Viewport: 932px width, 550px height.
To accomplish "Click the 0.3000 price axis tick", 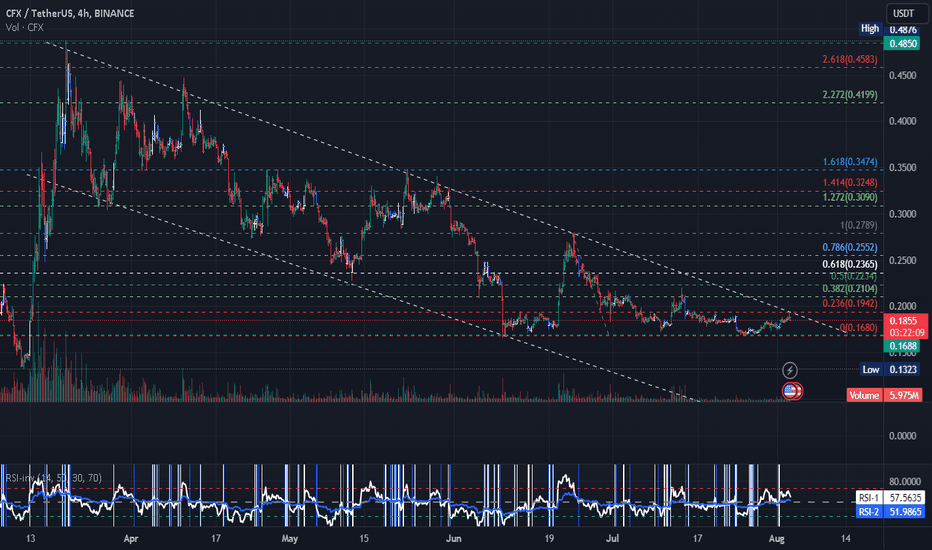I will coord(902,214).
